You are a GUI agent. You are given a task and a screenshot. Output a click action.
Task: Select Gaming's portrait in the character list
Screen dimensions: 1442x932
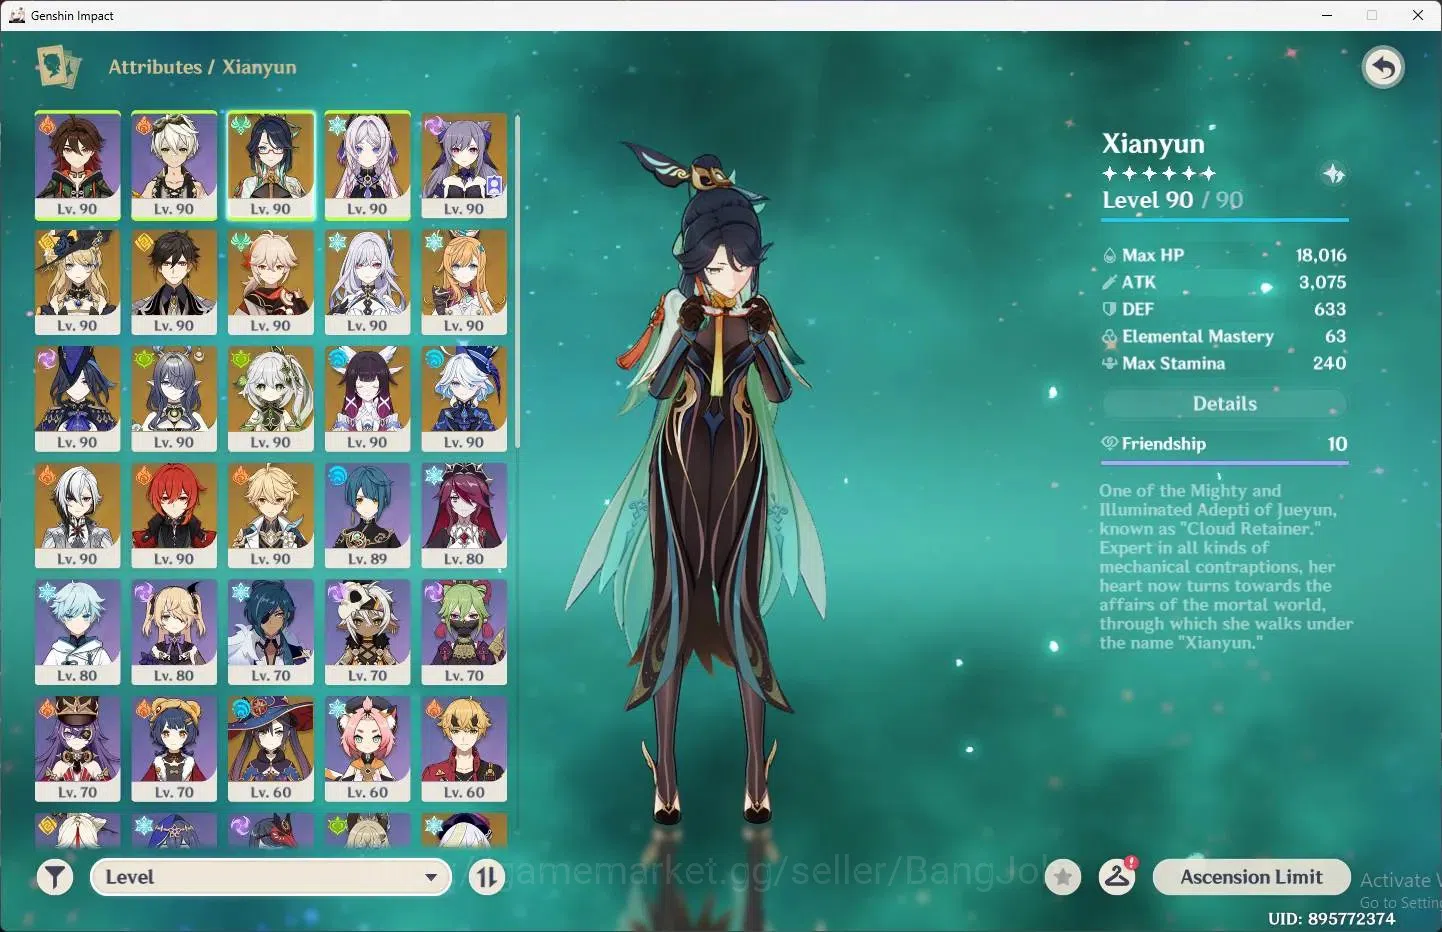[x=78, y=165]
